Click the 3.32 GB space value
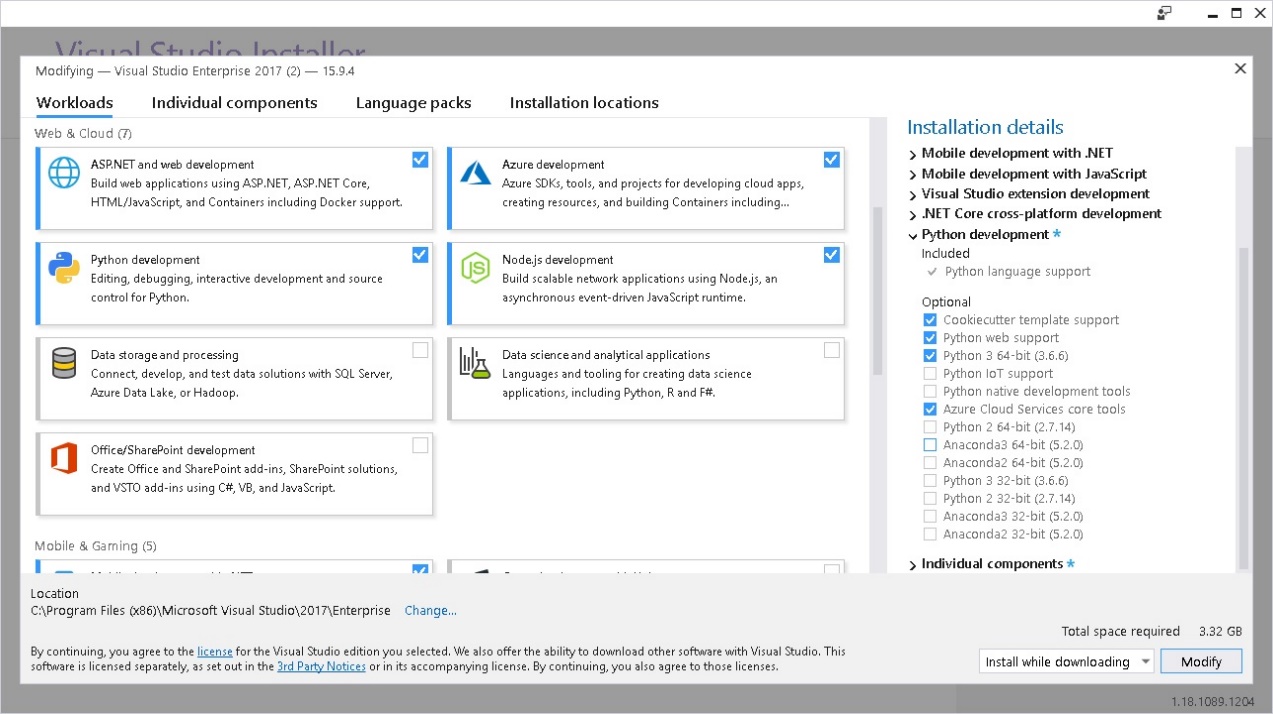The width and height of the screenshot is (1273, 714). (x=1220, y=632)
